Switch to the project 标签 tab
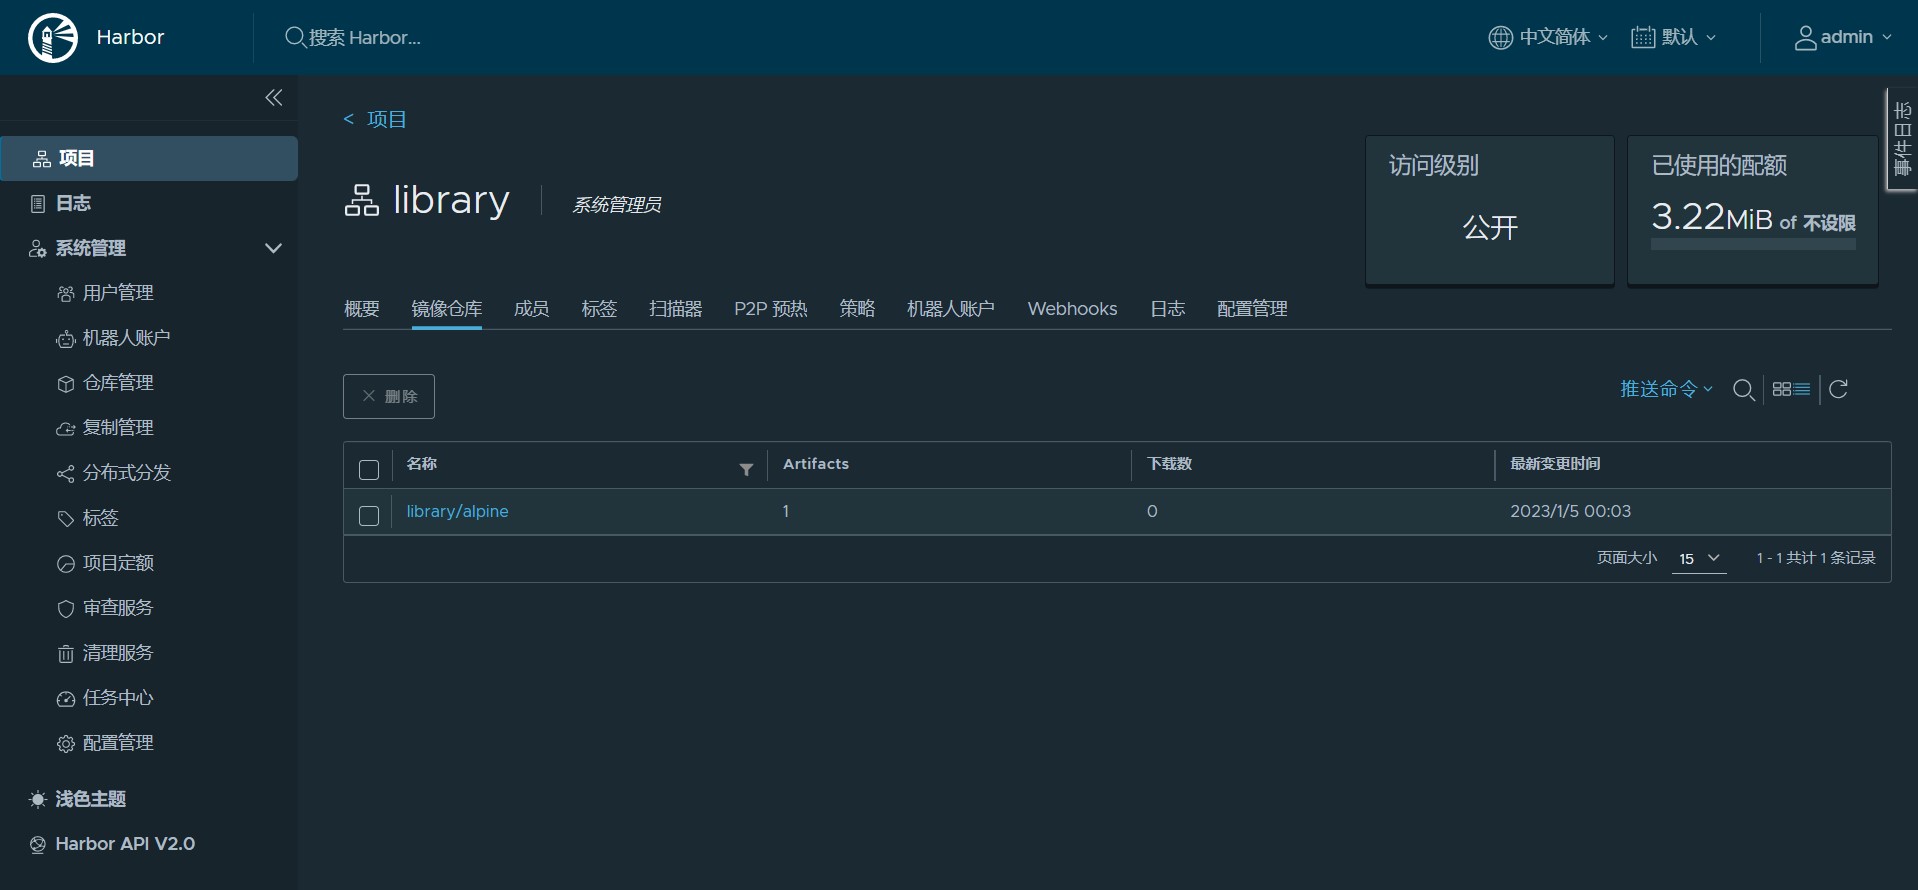The width and height of the screenshot is (1918, 890). click(x=600, y=309)
